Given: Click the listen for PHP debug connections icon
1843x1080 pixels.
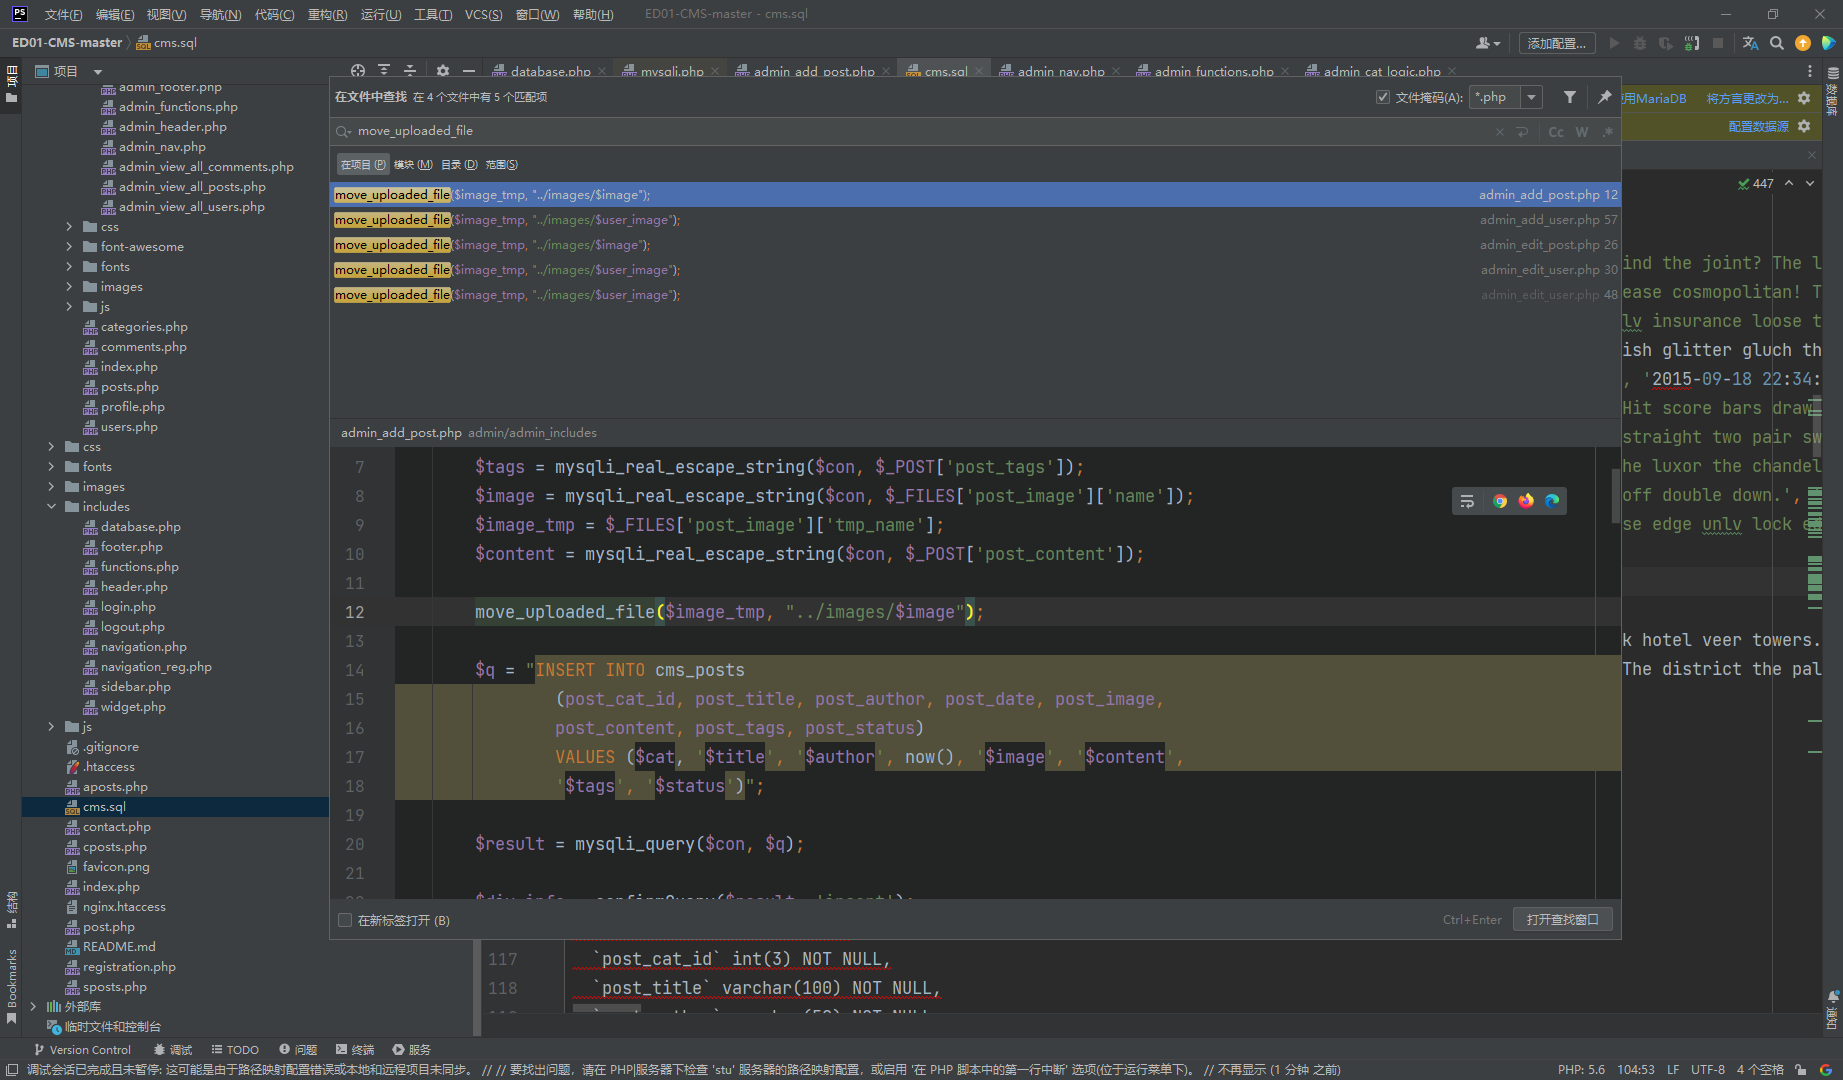Looking at the screenshot, I should click(1691, 43).
